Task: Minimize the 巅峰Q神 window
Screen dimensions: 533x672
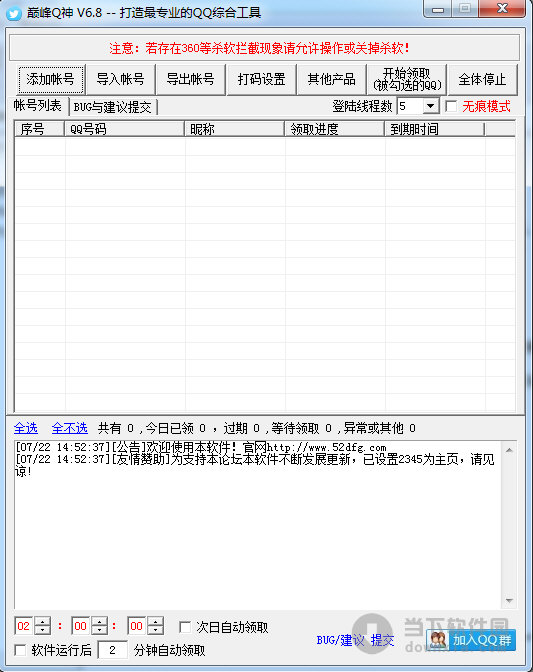Action: click(438, 9)
